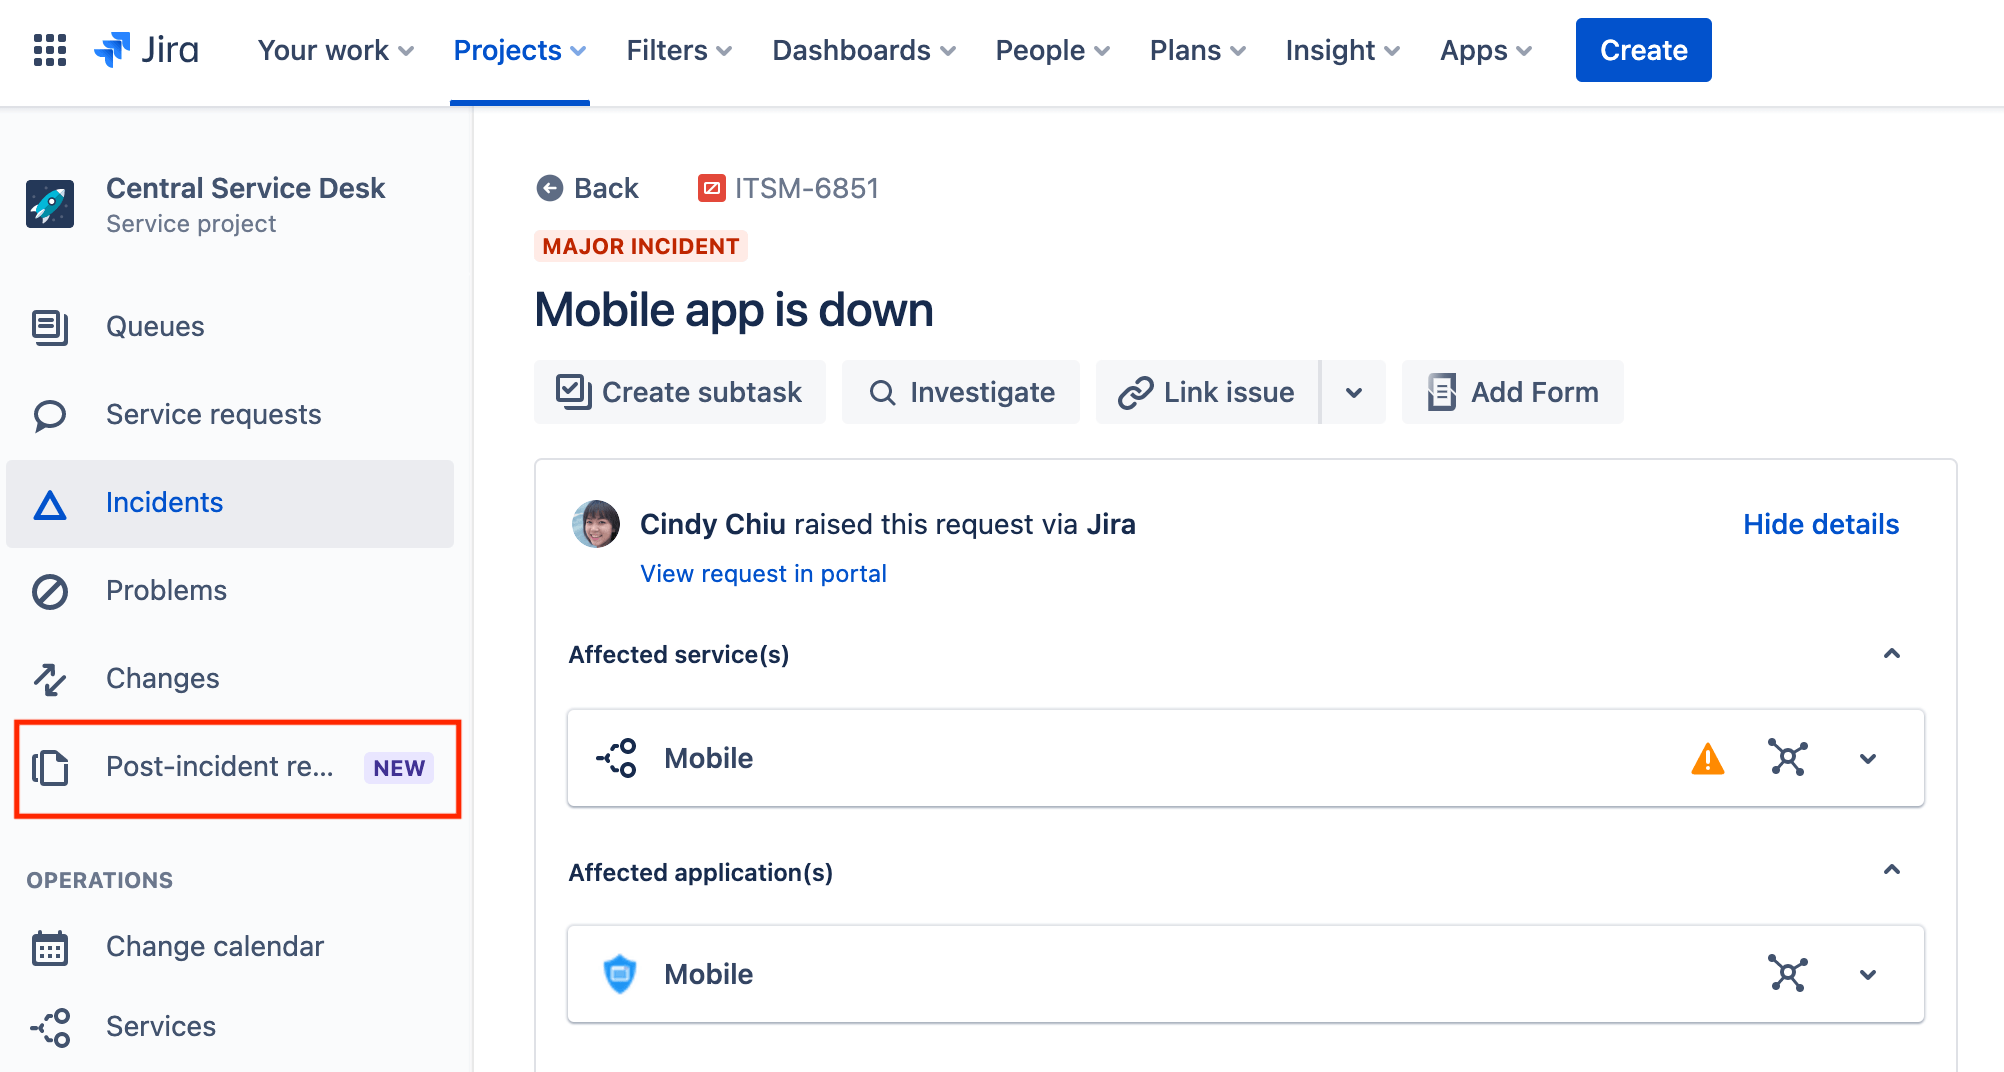2004x1072 pixels.
Task: Click the warning icon on Mobile service
Action: coord(1706,758)
